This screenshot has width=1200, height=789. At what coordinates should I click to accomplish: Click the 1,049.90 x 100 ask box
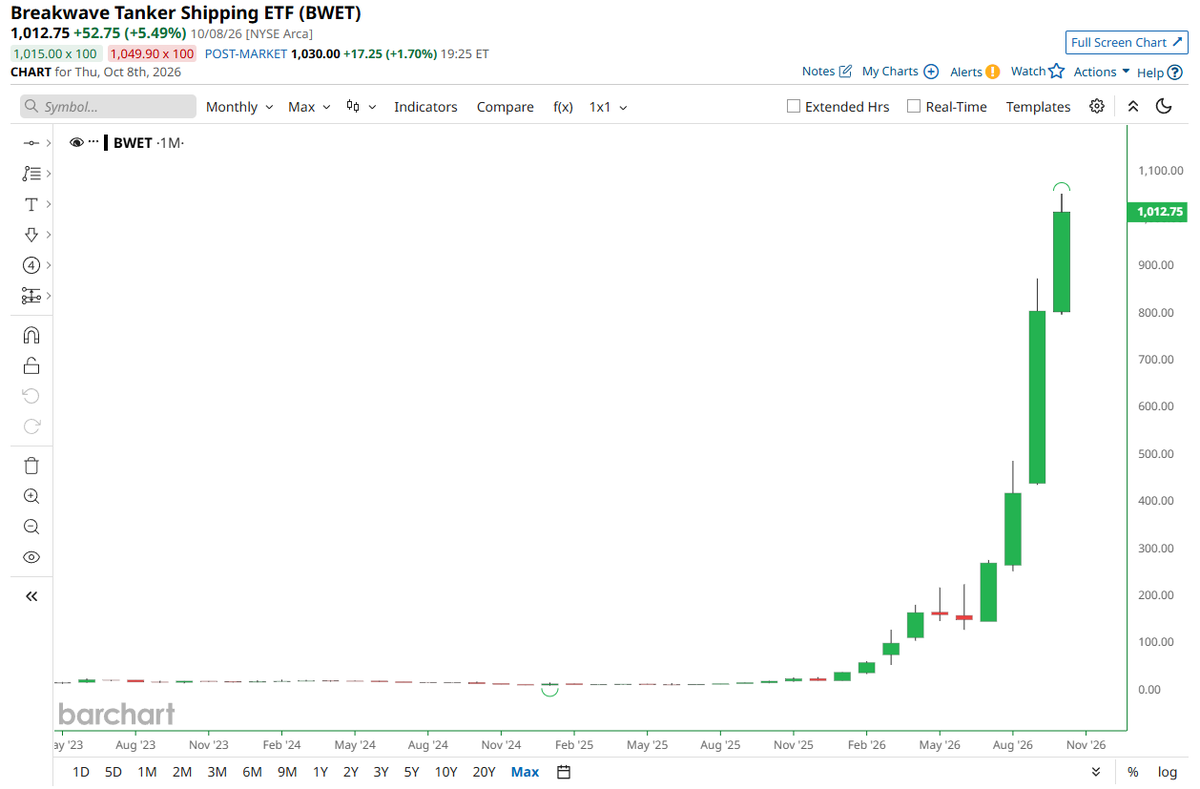click(x=152, y=54)
